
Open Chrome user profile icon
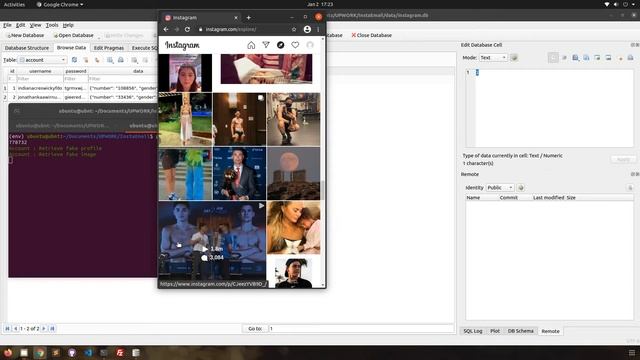307,29
